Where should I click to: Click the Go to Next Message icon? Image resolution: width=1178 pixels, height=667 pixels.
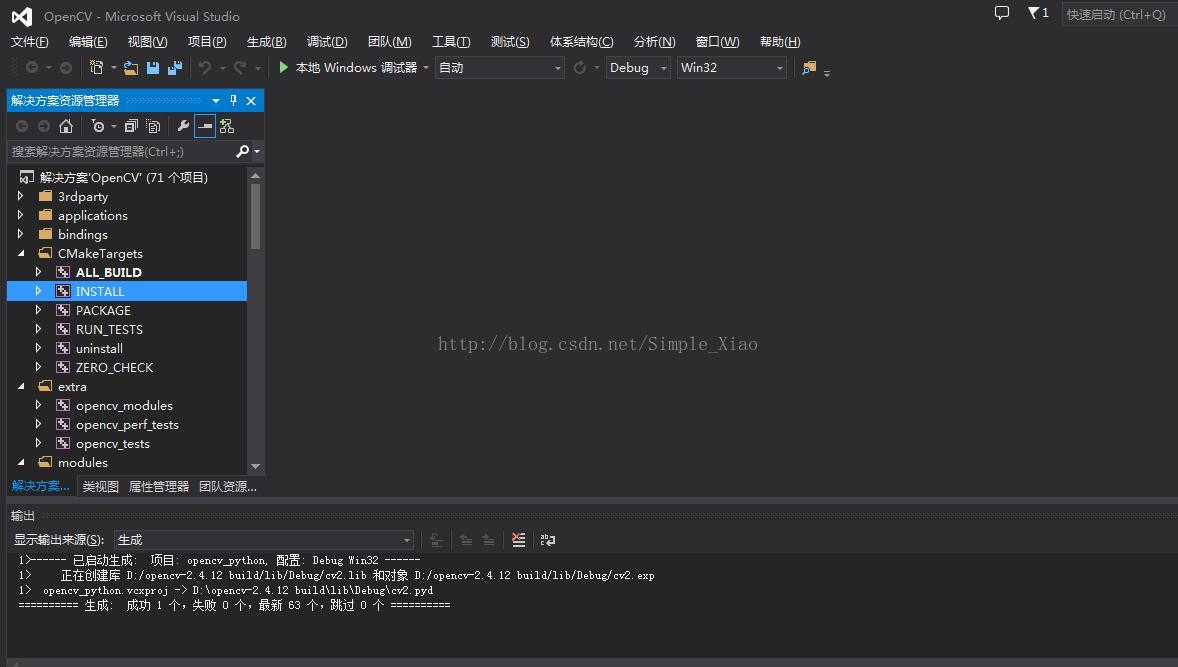tap(488, 539)
